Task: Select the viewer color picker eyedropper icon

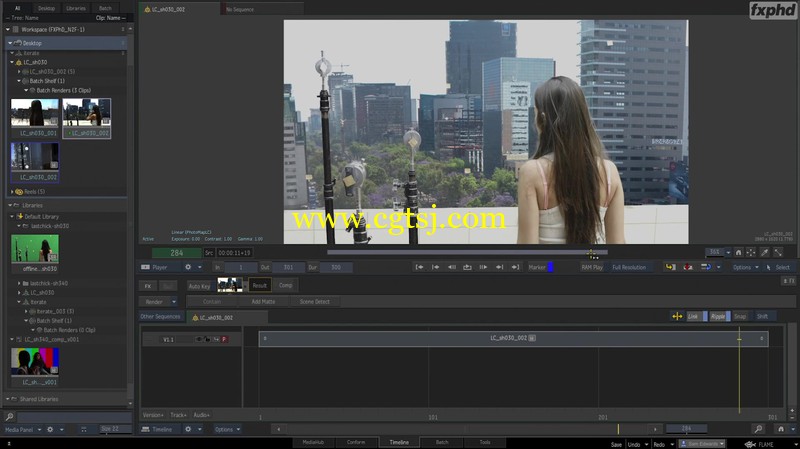Action: tap(764, 252)
